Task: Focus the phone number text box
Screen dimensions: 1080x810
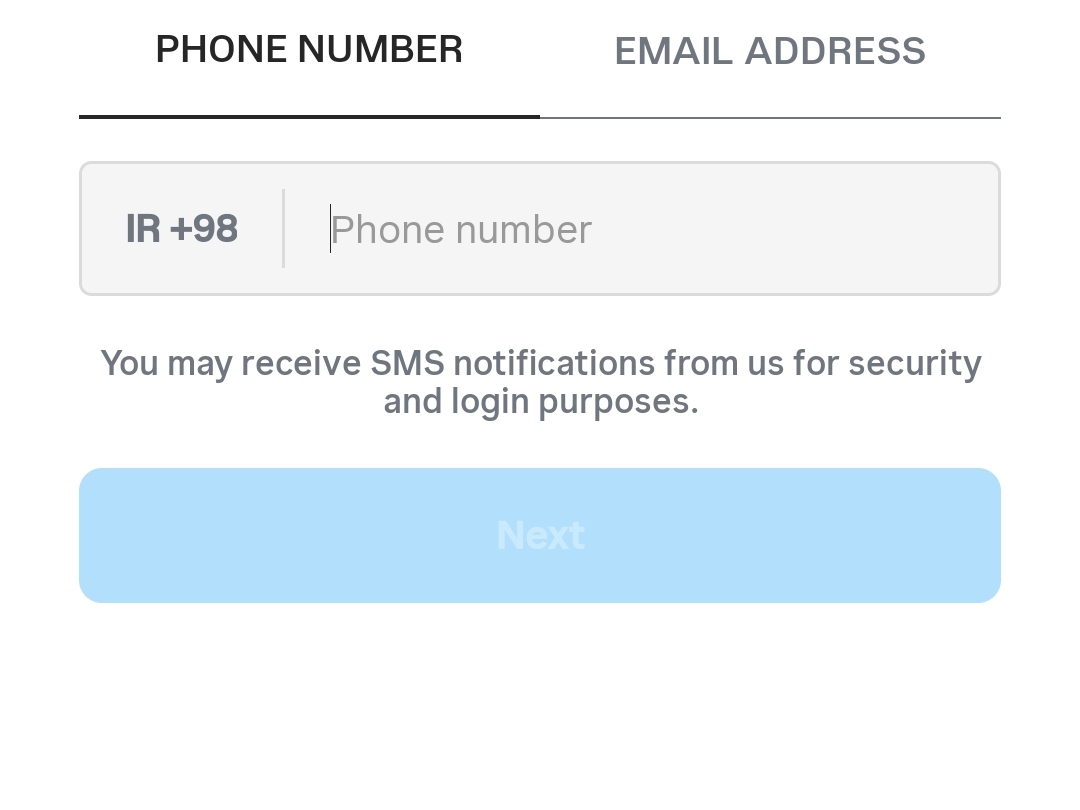Action: 640,230
